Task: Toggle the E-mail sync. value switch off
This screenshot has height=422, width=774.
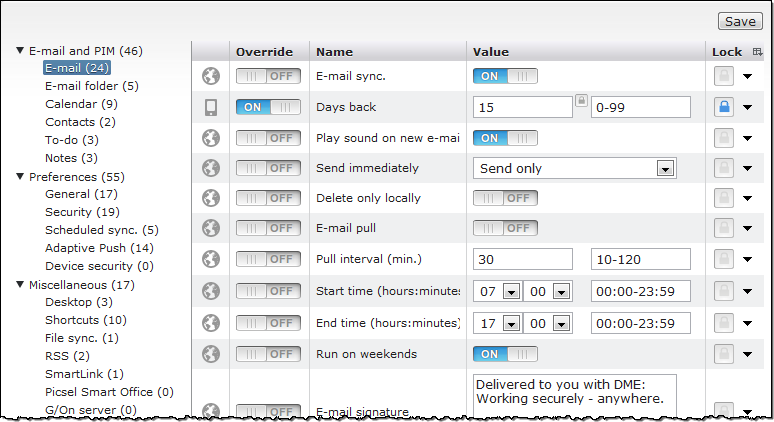Action: click(x=505, y=76)
